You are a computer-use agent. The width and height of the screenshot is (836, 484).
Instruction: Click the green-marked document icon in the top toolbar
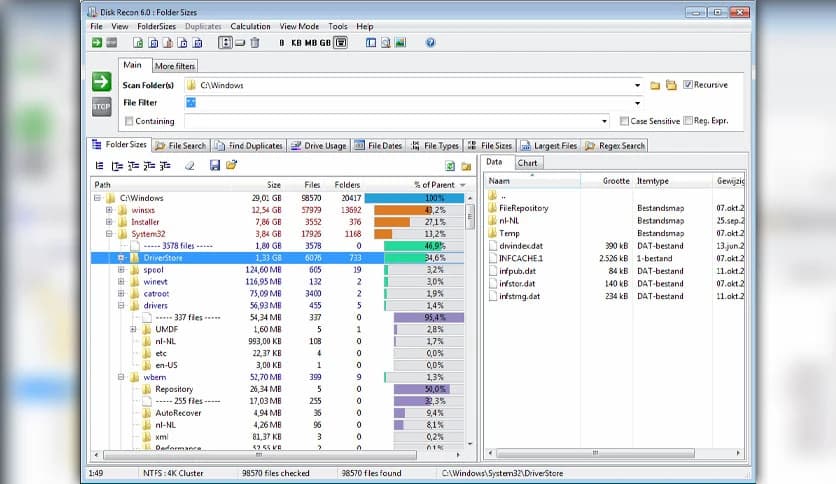138,43
